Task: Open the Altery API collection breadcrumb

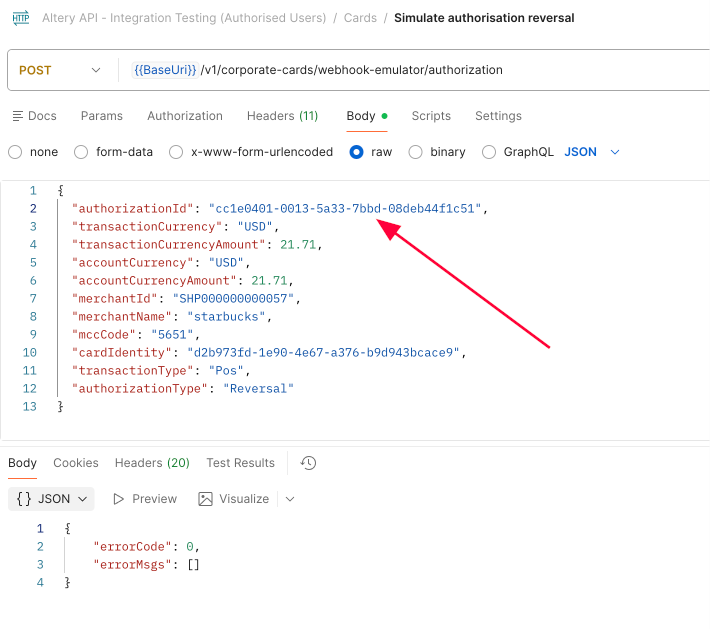Action: click(x=184, y=18)
